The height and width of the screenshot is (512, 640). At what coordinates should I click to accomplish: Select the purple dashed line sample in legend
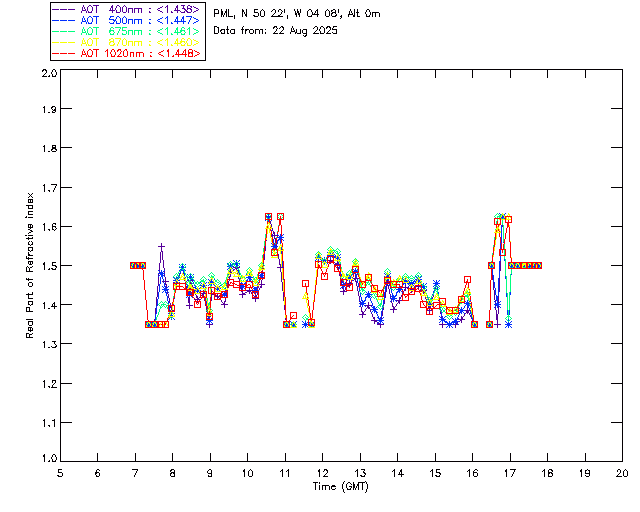64,9
